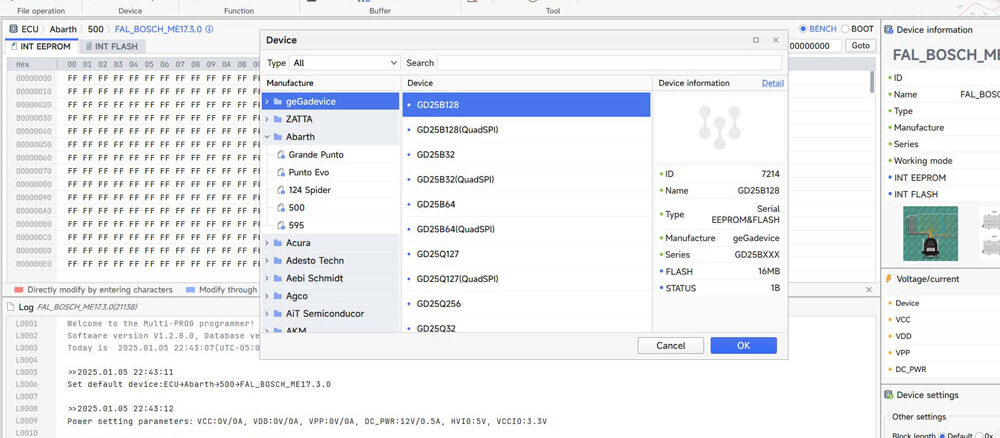Screen dimensions: 1000x438
Task: Click the geGadevice folder icon
Action: click(277, 101)
